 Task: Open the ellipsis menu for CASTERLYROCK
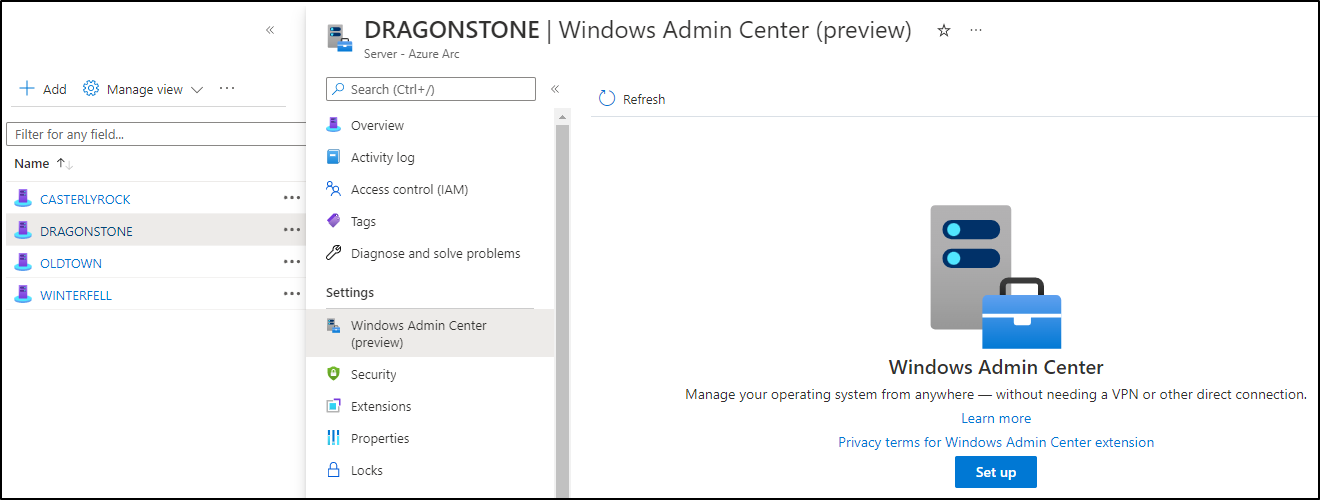click(291, 198)
